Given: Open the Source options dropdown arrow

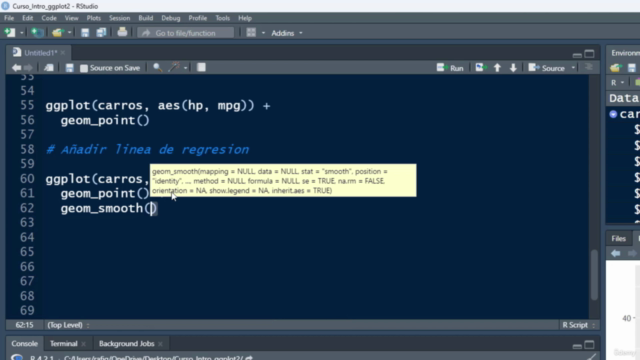Looking at the screenshot, I should click(573, 68).
